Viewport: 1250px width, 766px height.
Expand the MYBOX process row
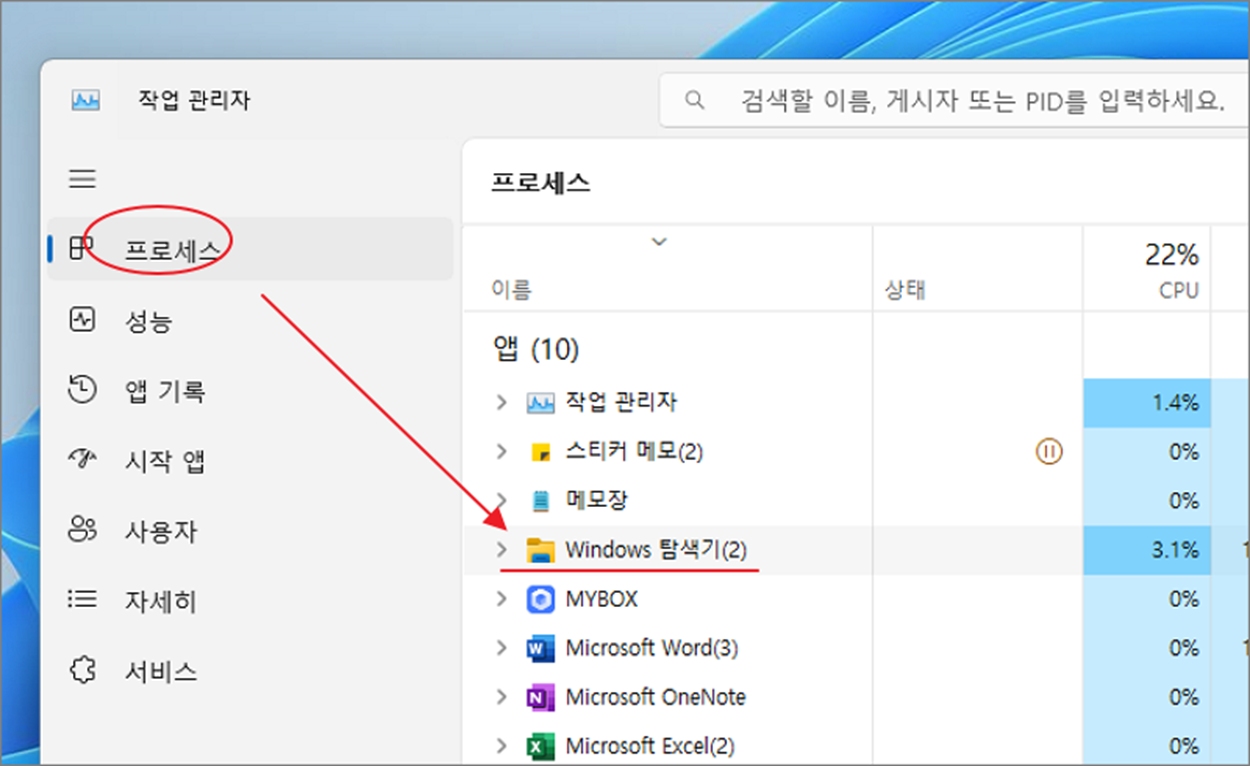click(502, 599)
